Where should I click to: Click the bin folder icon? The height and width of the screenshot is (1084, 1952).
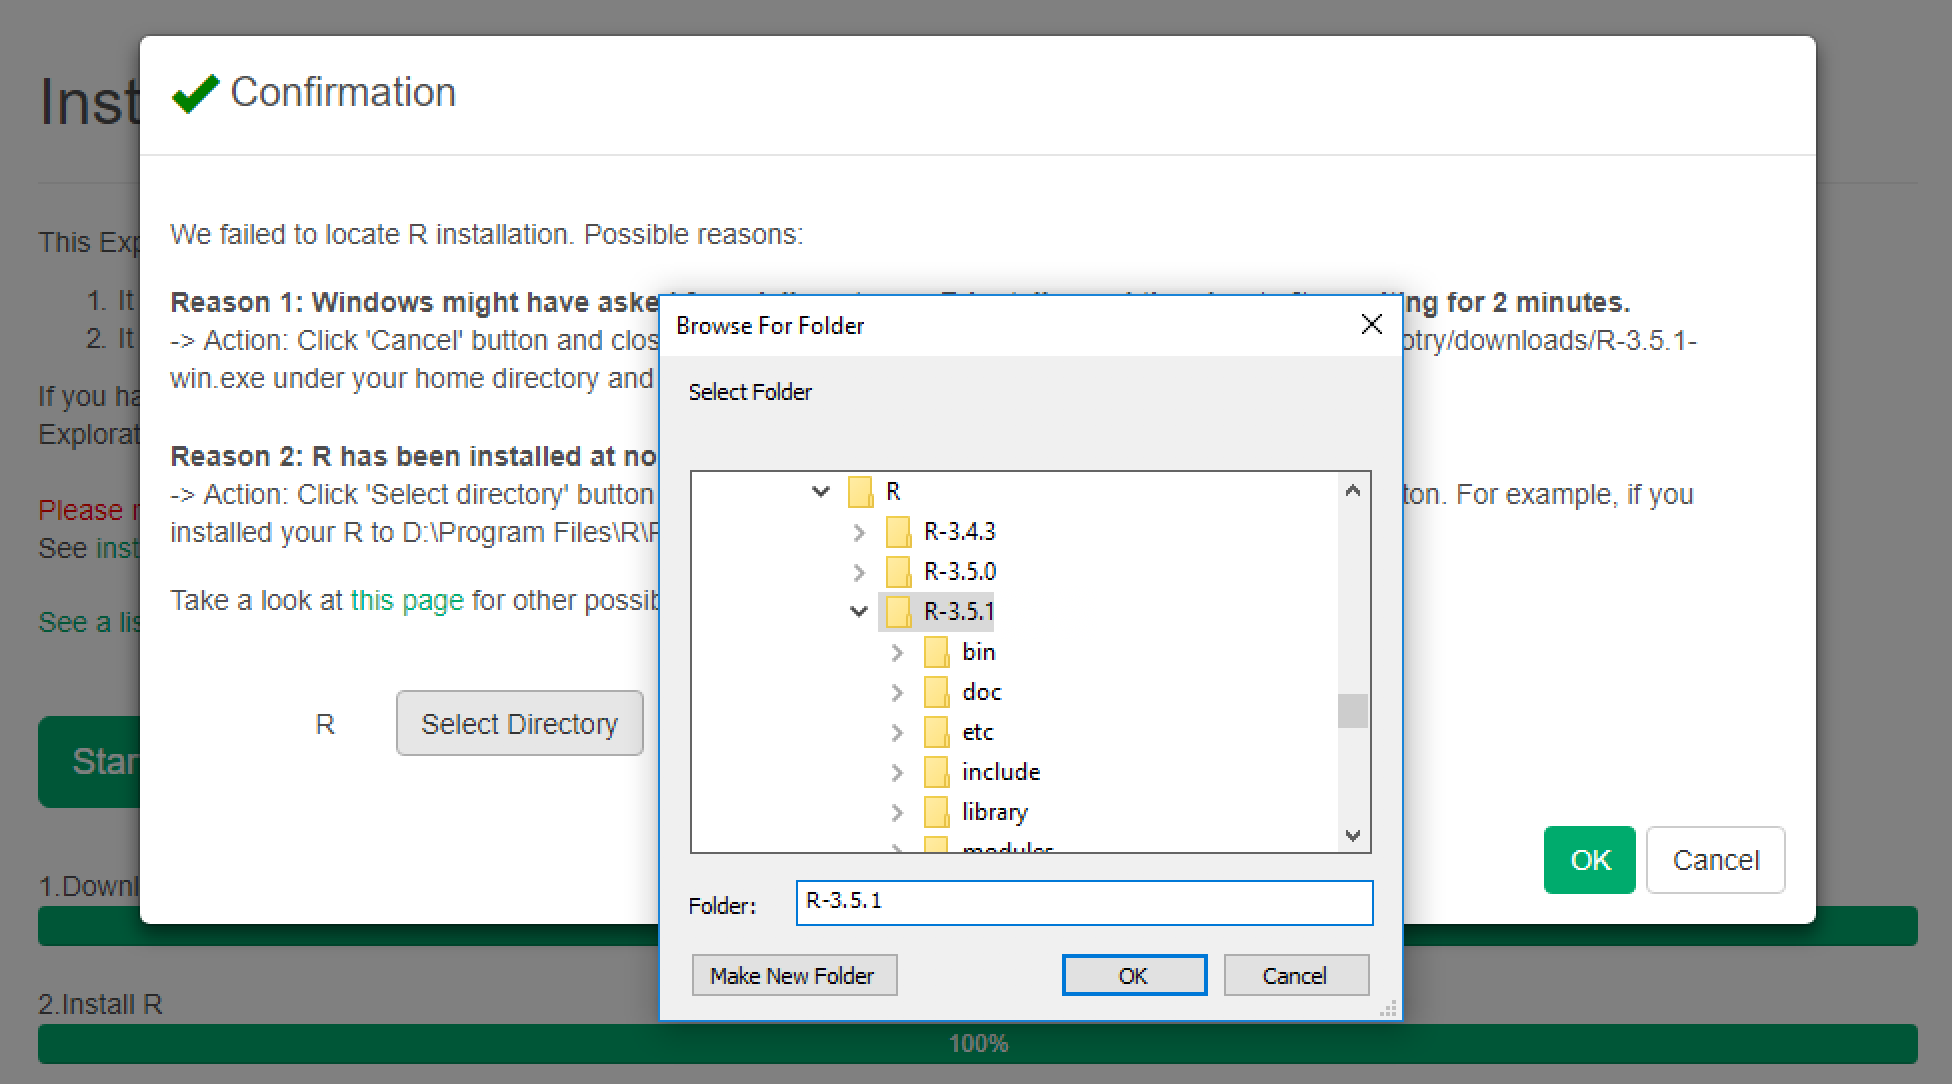(936, 652)
